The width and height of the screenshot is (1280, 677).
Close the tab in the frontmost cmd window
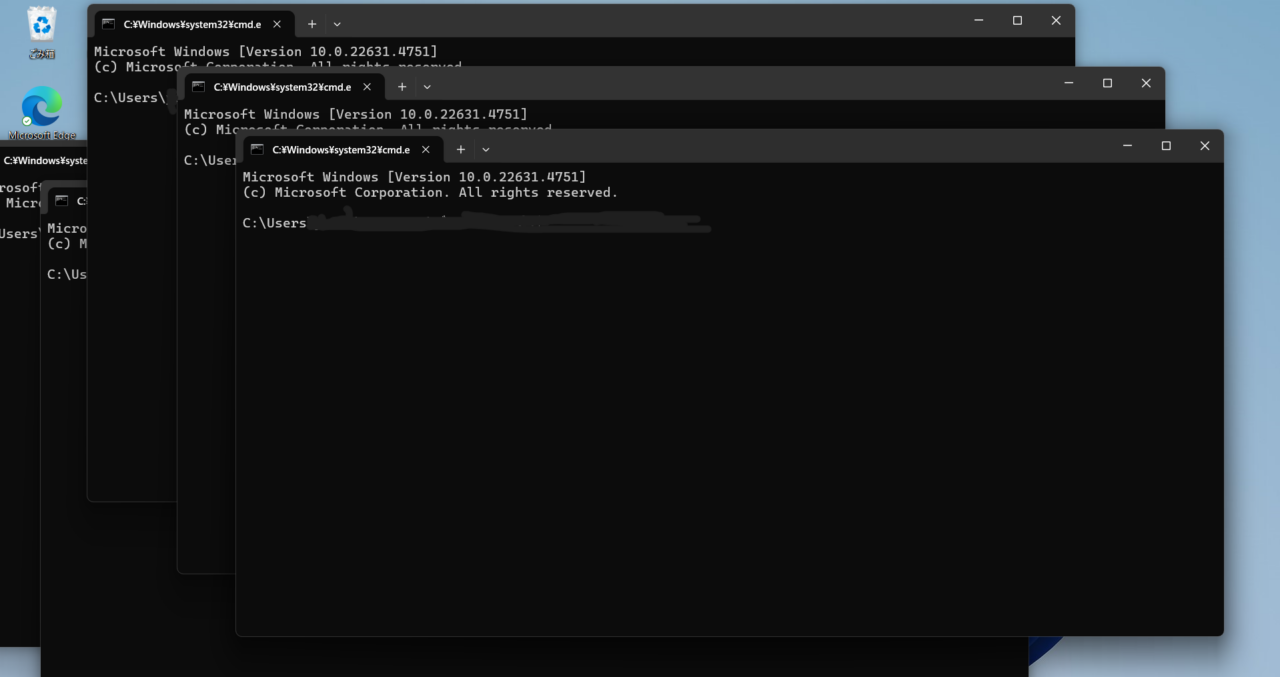(425, 149)
